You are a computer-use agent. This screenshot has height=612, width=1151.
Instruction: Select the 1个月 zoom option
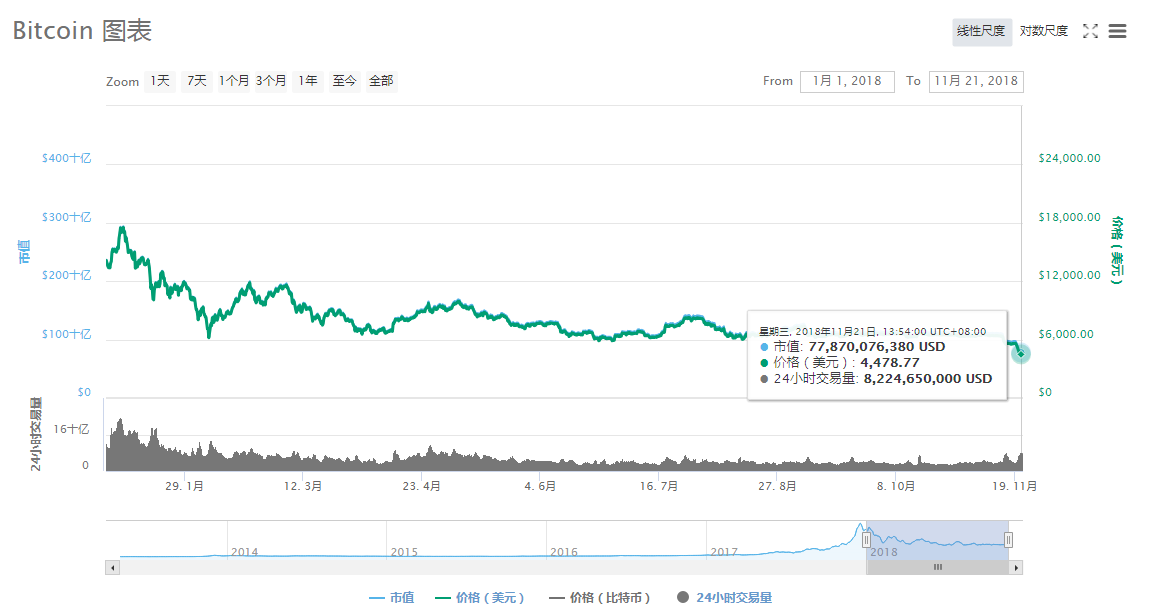coord(234,81)
